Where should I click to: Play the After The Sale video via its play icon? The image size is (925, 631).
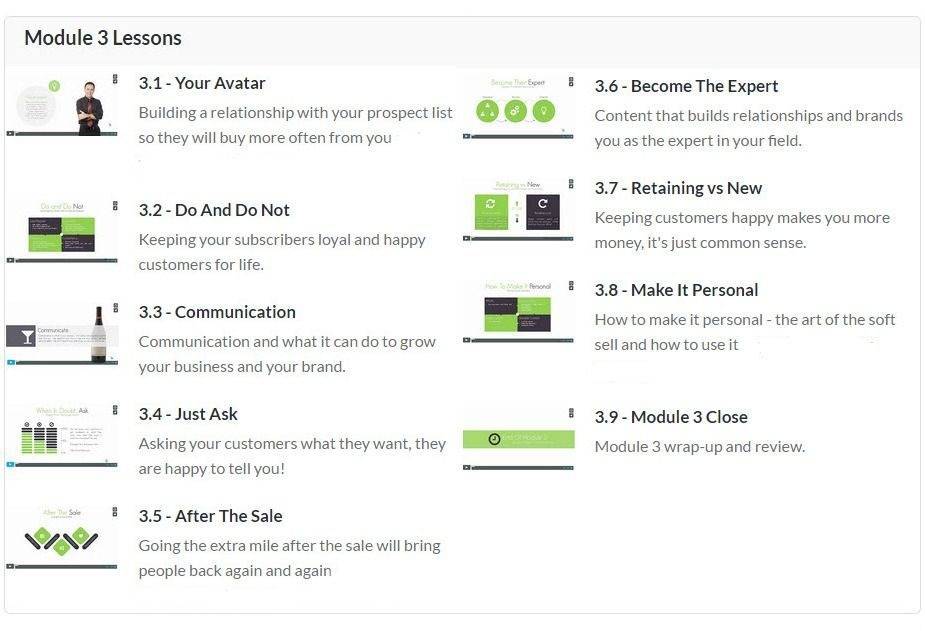11,566
